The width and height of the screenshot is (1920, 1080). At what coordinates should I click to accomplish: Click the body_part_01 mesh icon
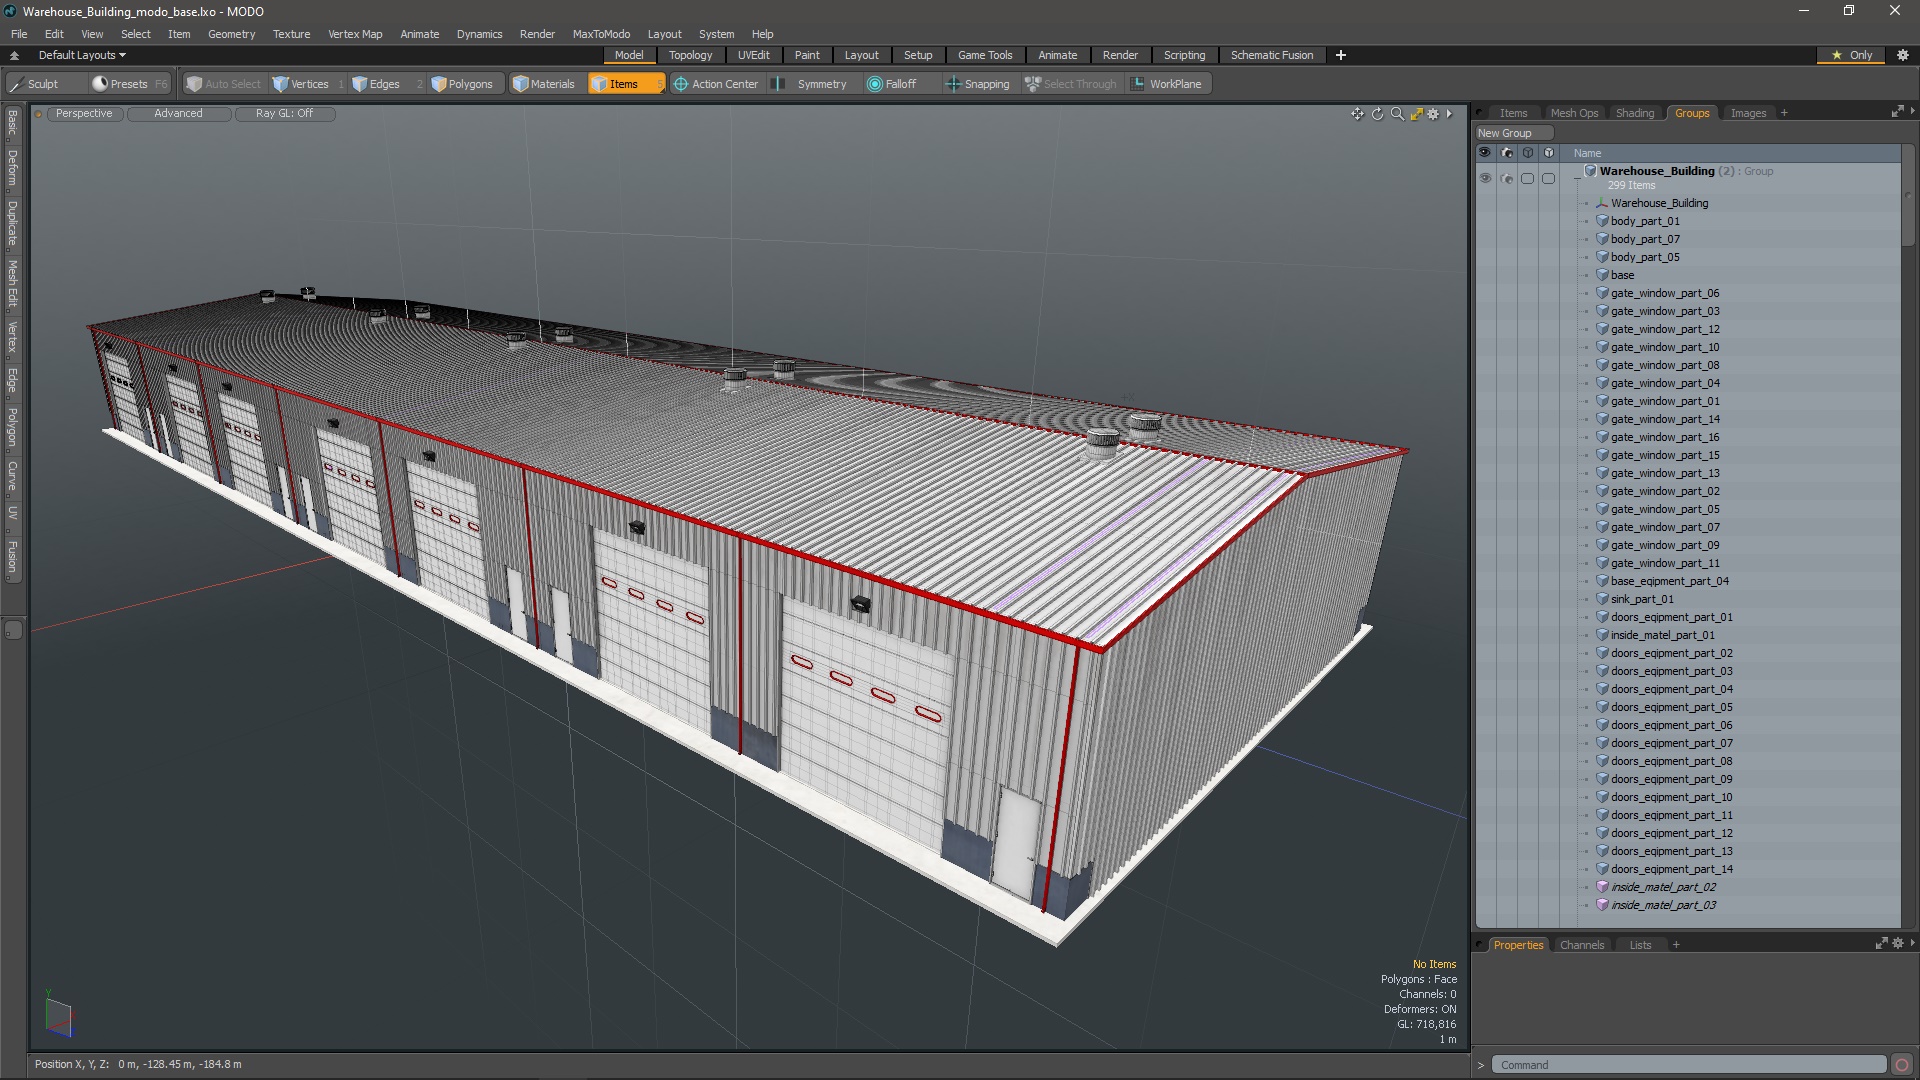(1601, 221)
